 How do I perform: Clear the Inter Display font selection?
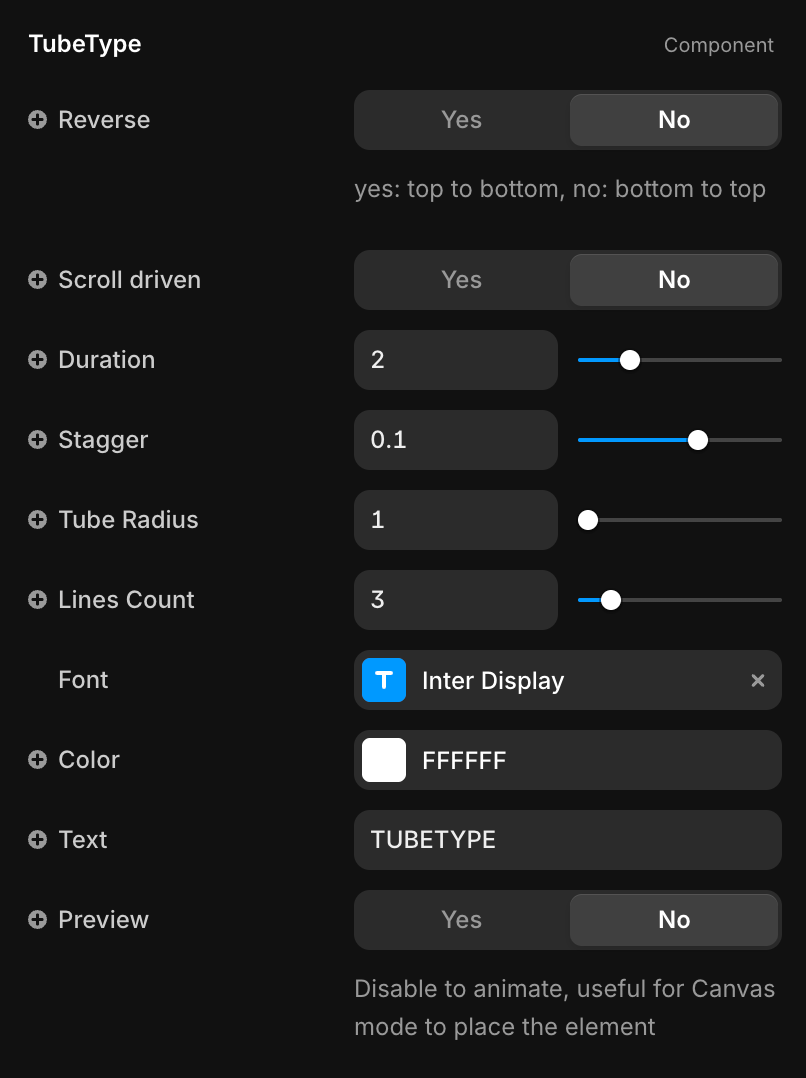click(758, 680)
